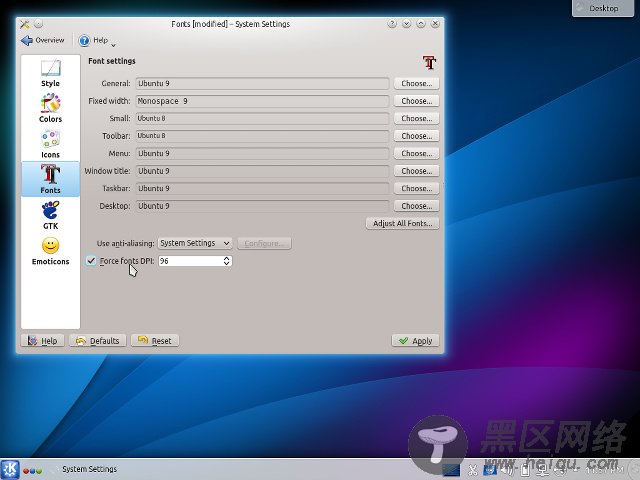The width and height of the screenshot is (640, 480).
Task: Click Adjust All Fonts button
Action: [x=402, y=223]
